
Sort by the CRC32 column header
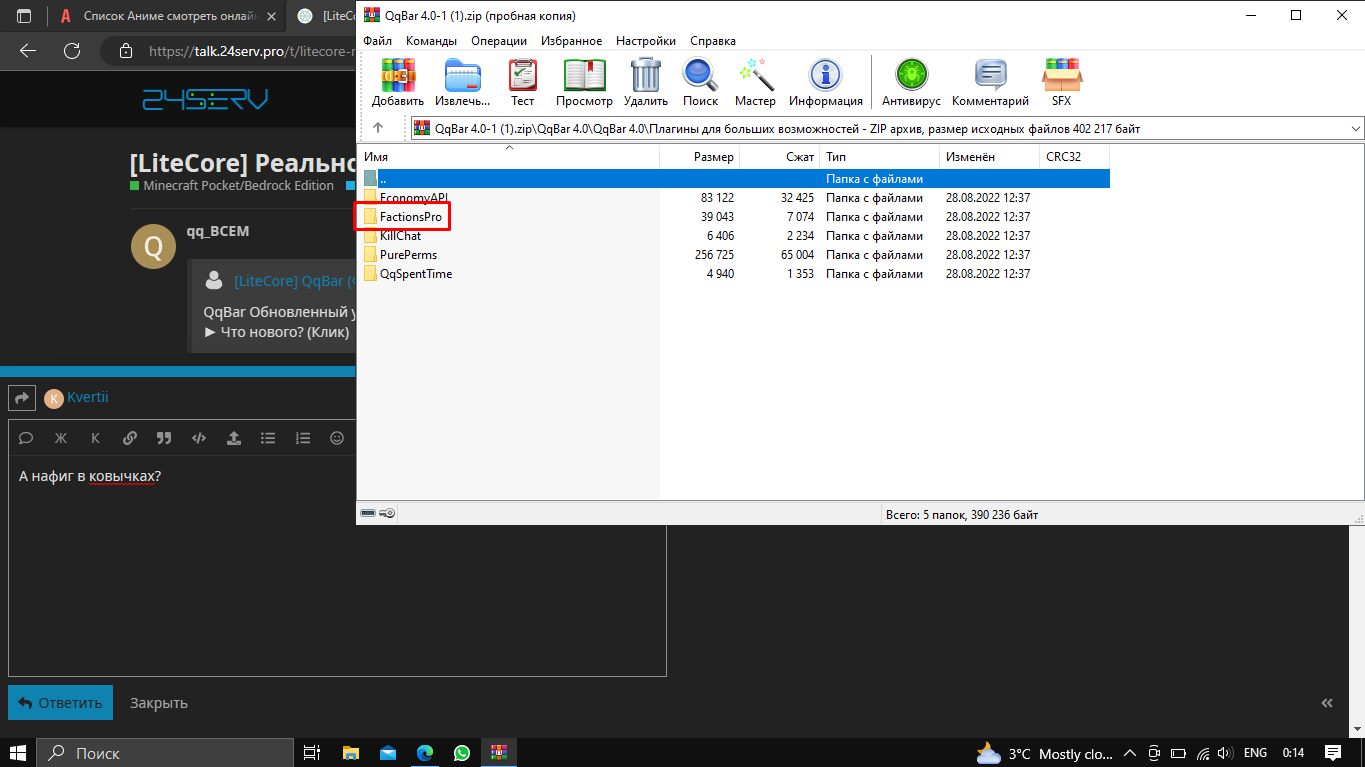pos(1075,157)
